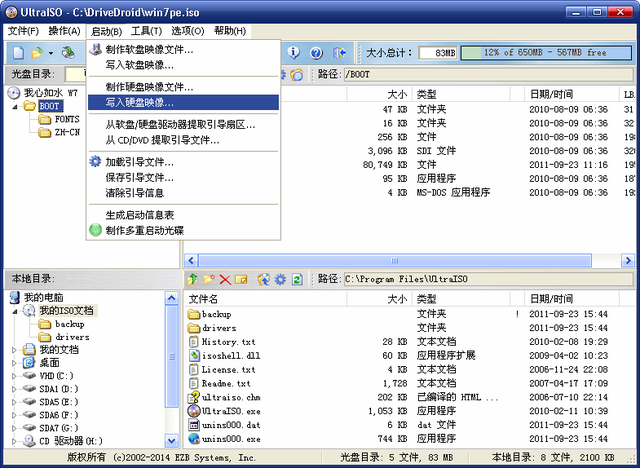Click the Exit toolbar icon
Viewport: 640px width, 468px height.
[x=340, y=53]
